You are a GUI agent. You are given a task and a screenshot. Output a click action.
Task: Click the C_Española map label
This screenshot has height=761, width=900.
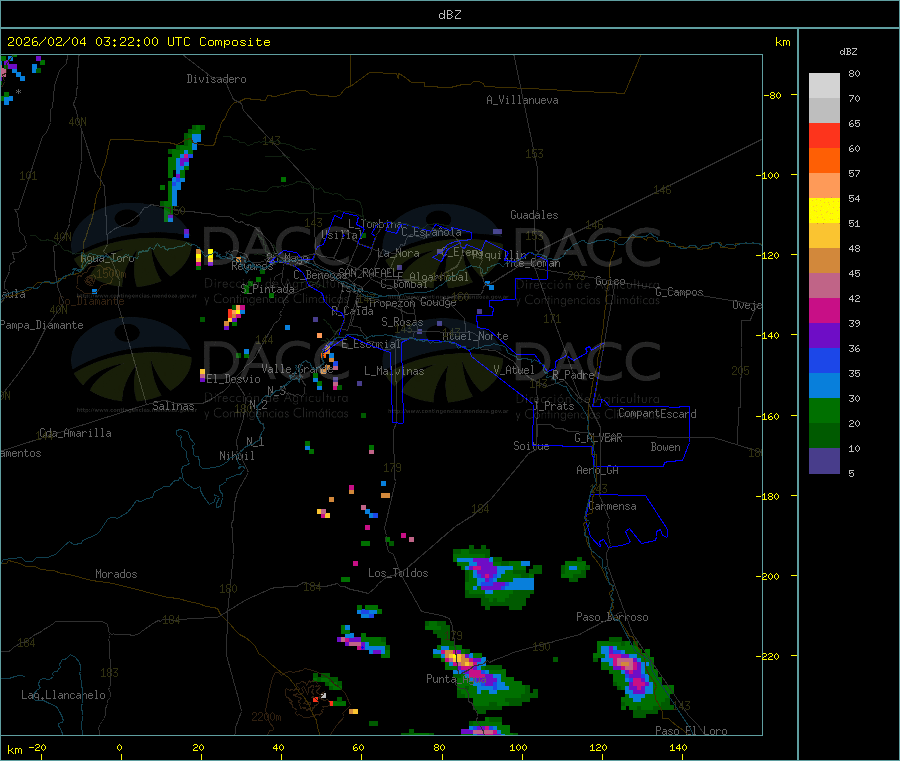coord(432,232)
